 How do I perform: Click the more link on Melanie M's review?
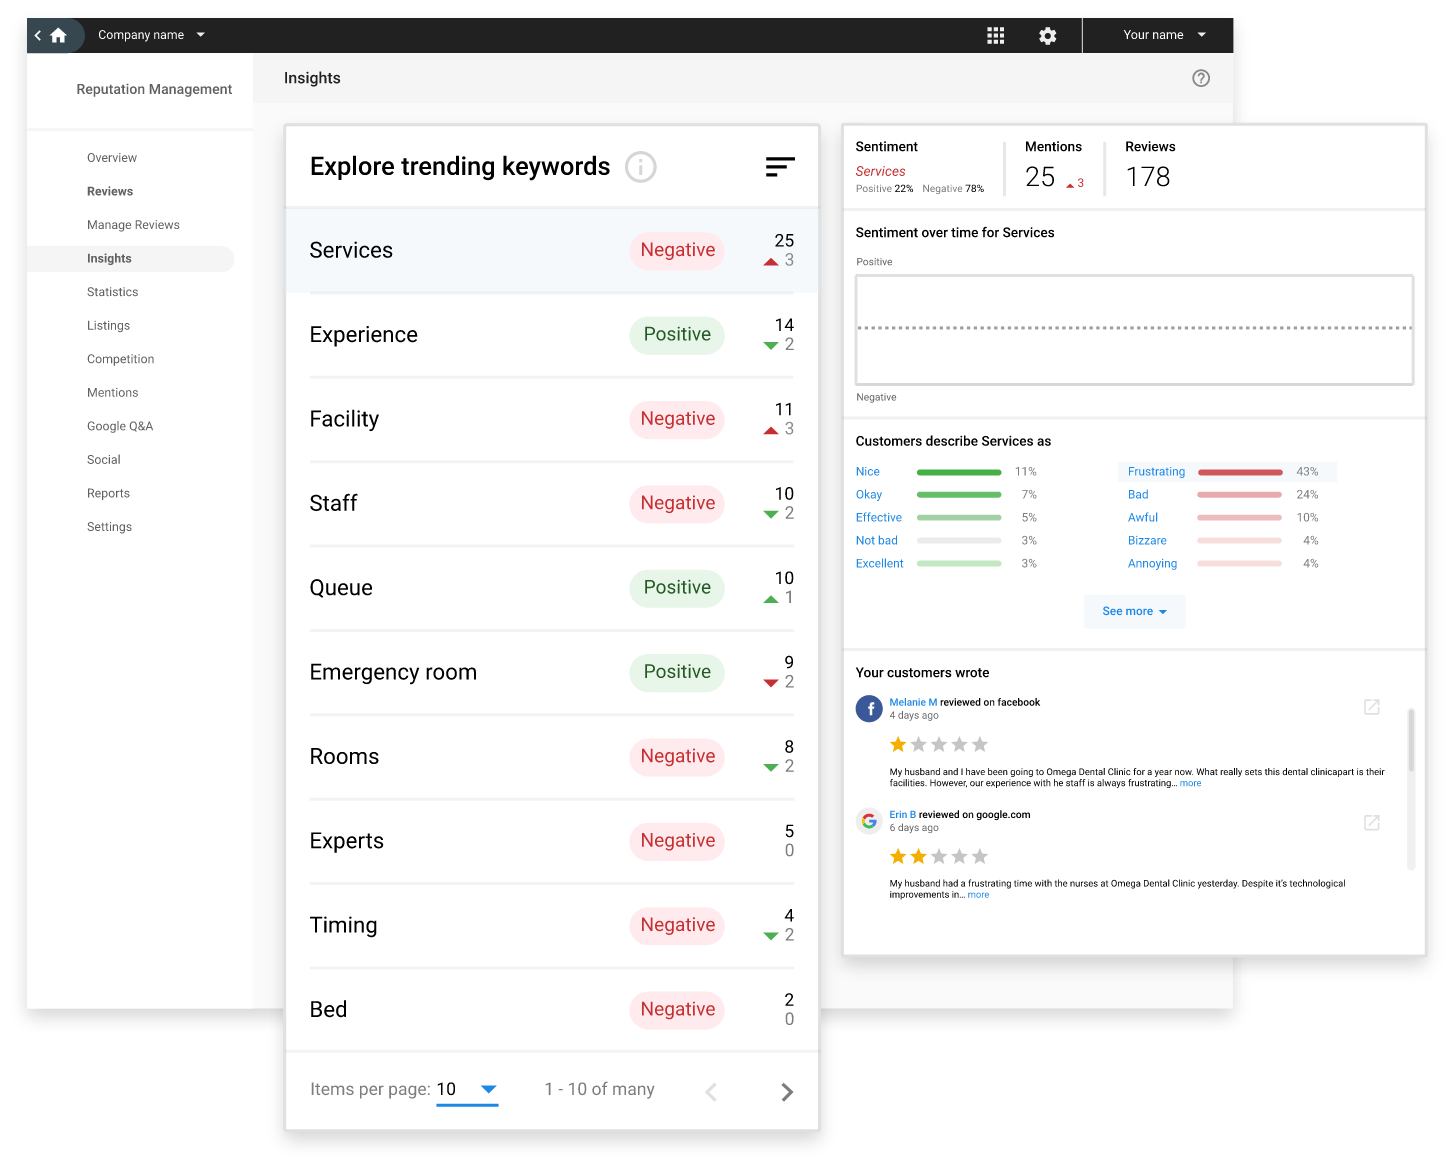pyautogui.click(x=1190, y=783)
